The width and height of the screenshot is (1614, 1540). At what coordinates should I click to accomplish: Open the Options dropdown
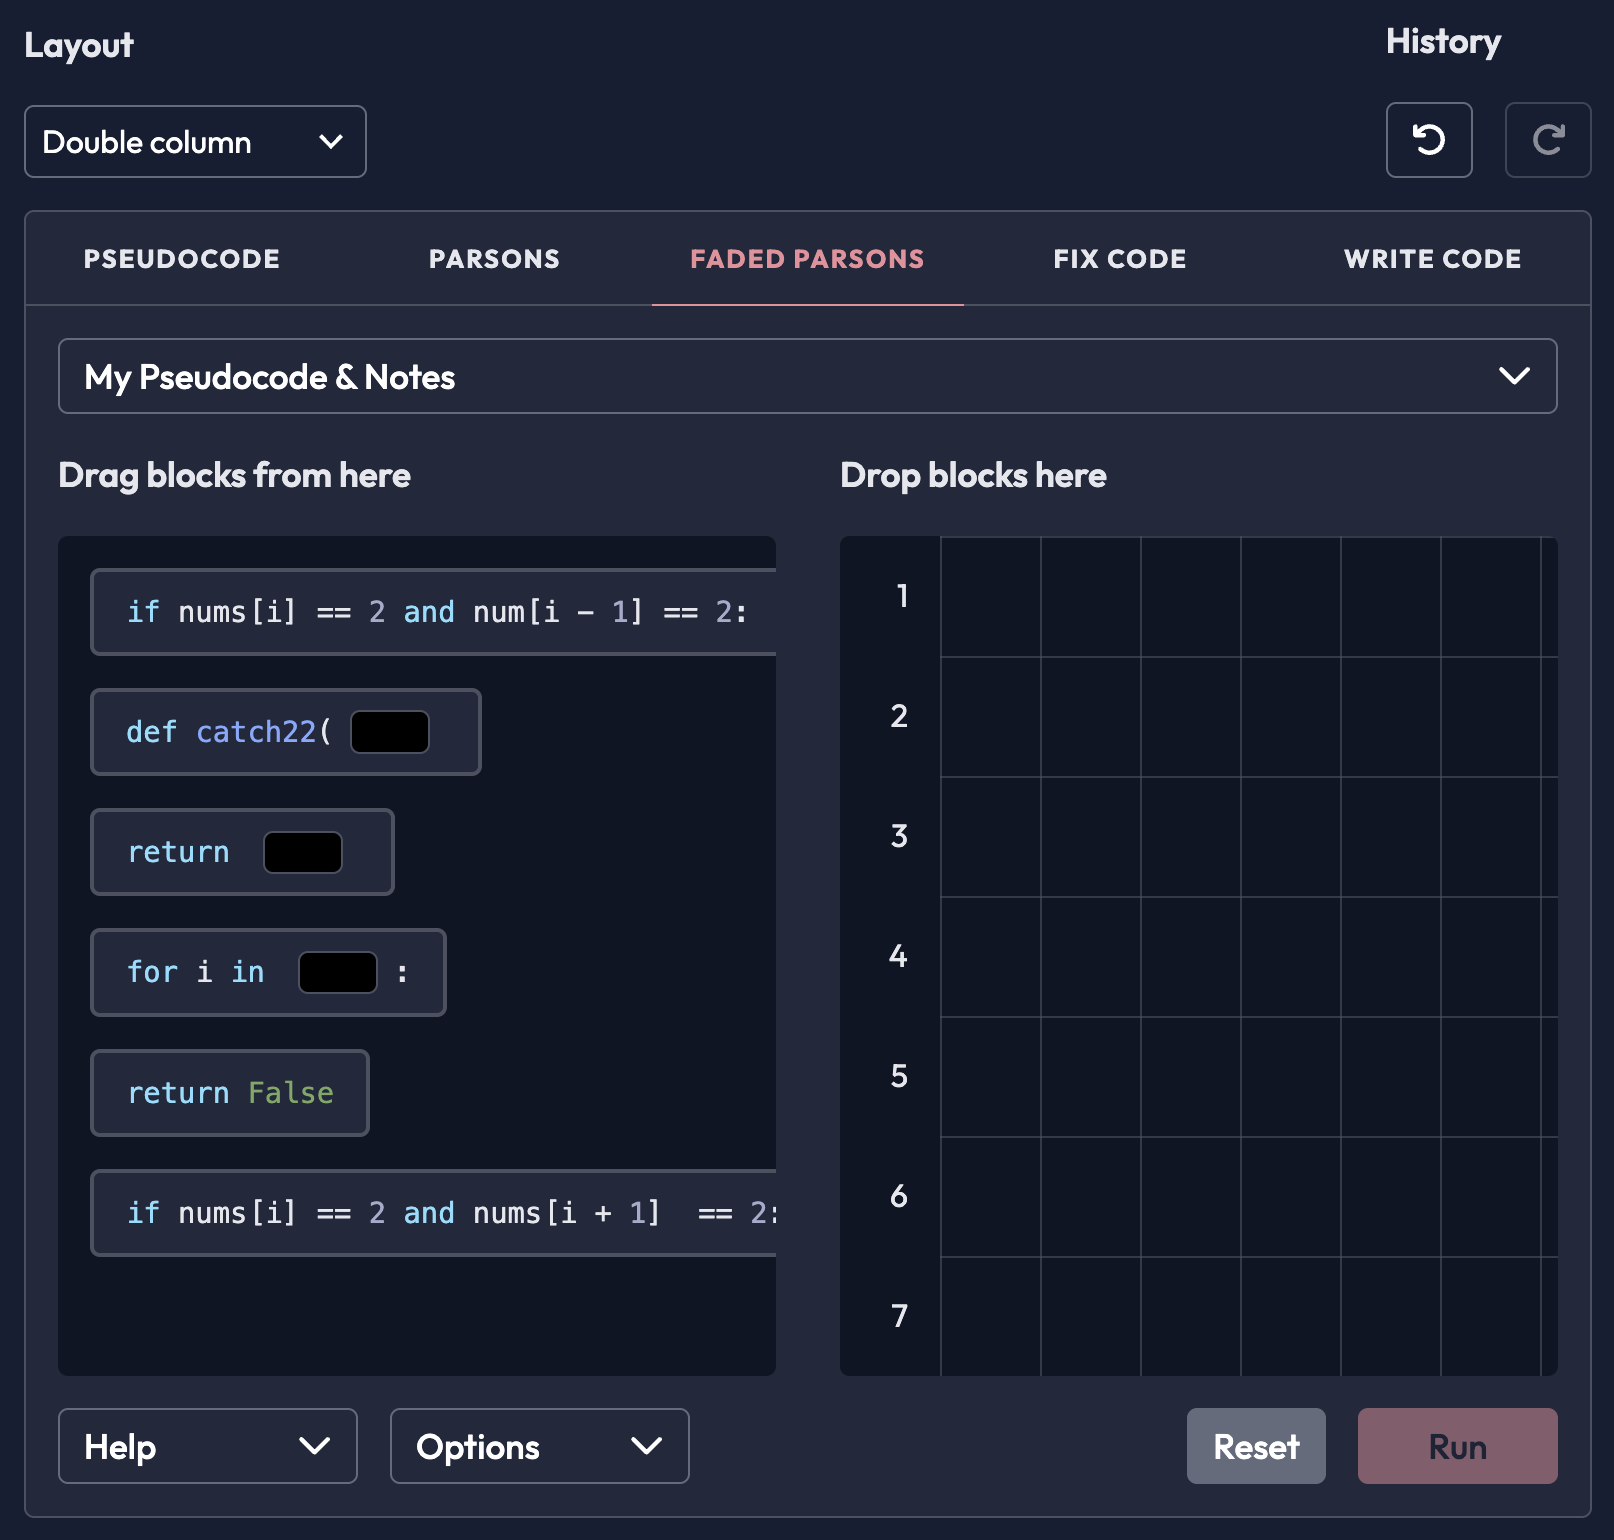click(539, 1446)
